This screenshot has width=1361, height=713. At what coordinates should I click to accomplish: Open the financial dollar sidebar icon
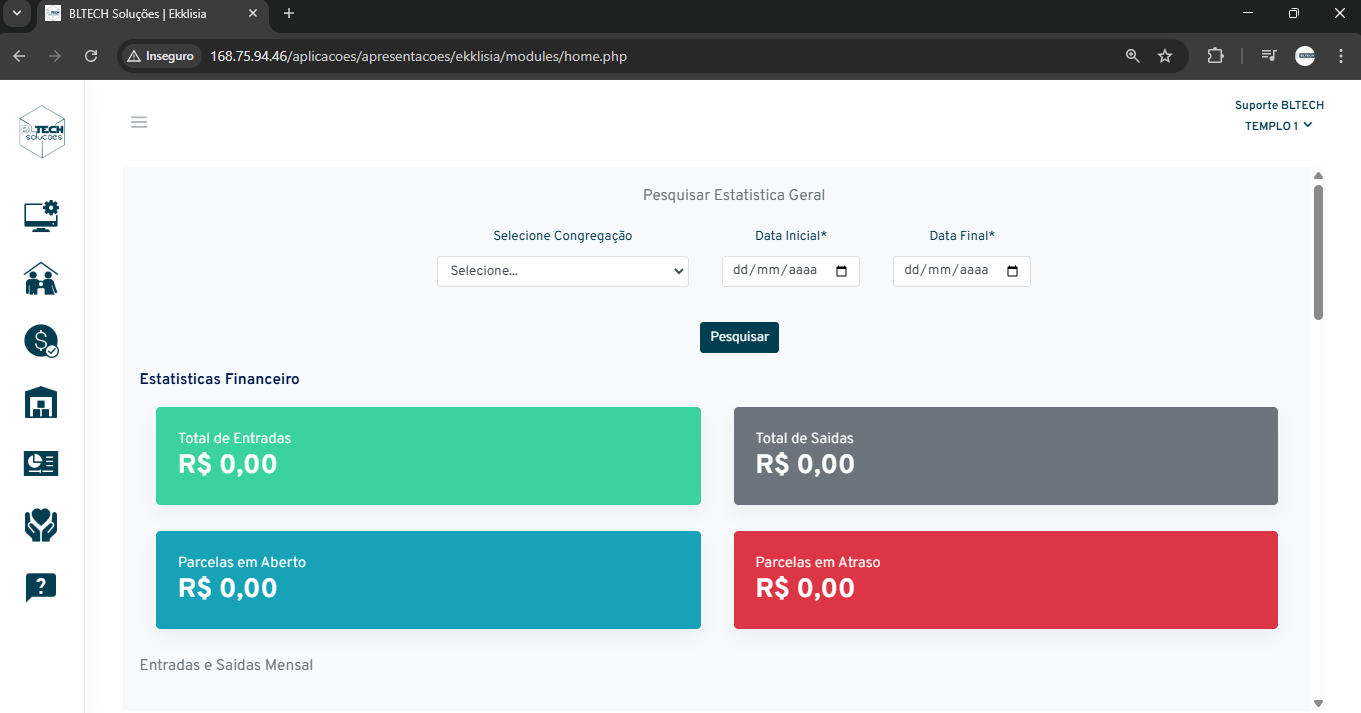(x=41, y=341)
